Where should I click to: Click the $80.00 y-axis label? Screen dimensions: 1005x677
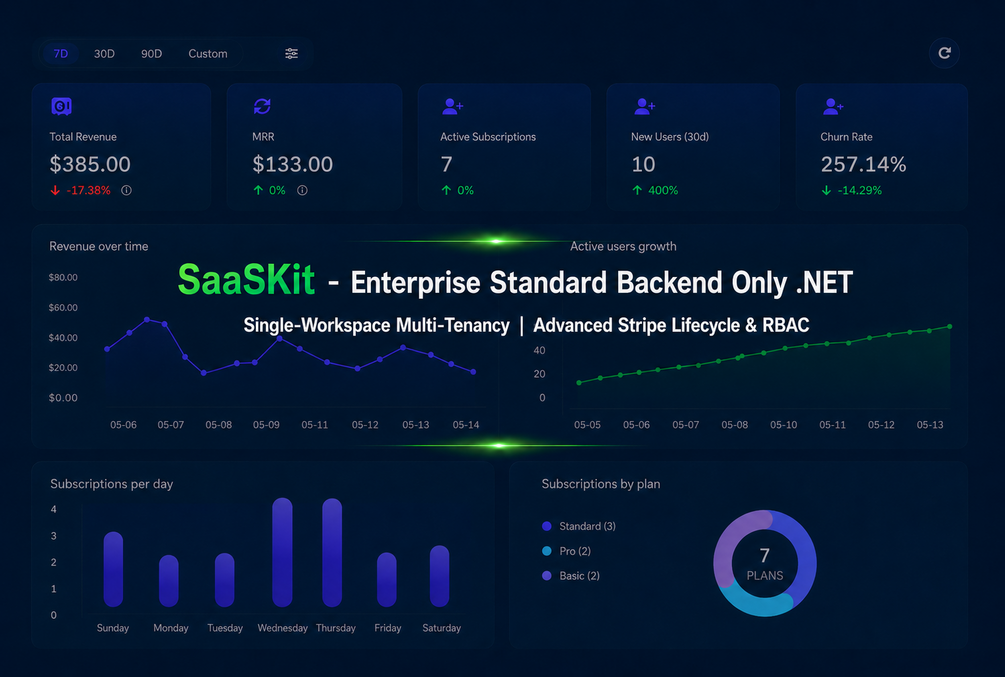point(63,277)
